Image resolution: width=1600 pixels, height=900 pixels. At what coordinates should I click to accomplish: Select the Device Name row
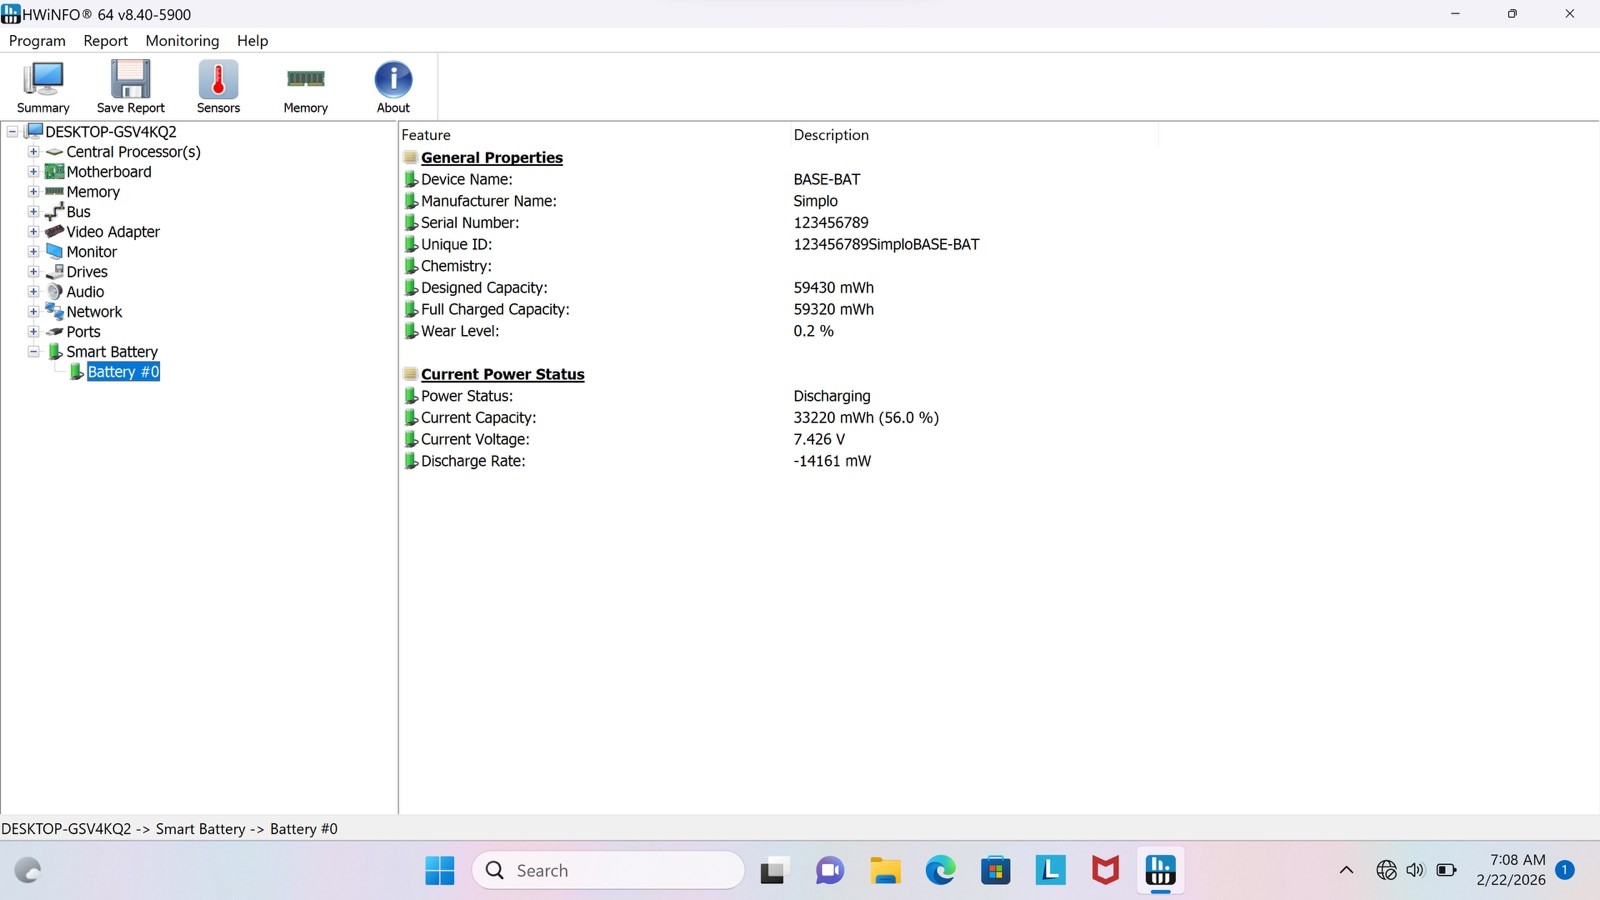click(780, 179)
